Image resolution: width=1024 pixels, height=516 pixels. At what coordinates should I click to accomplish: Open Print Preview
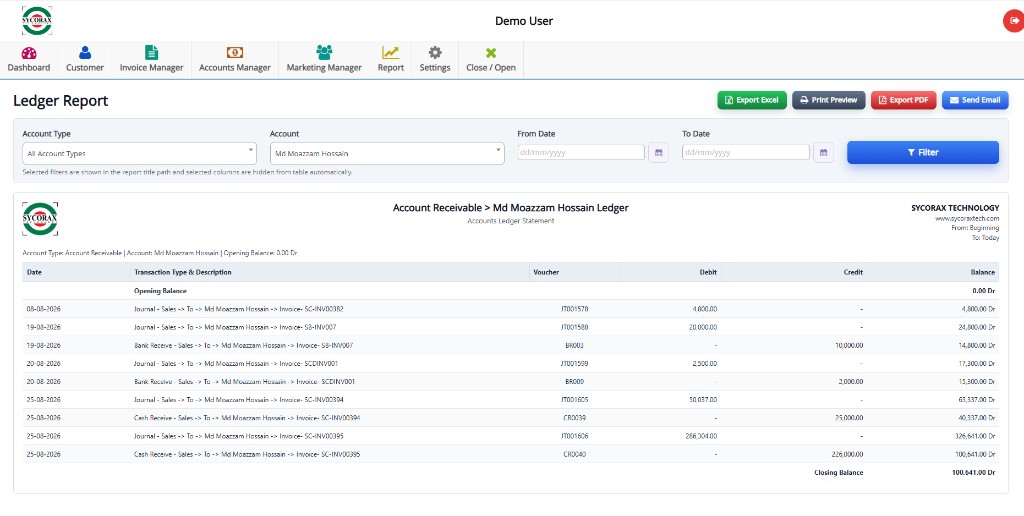(x=829, y=100)
